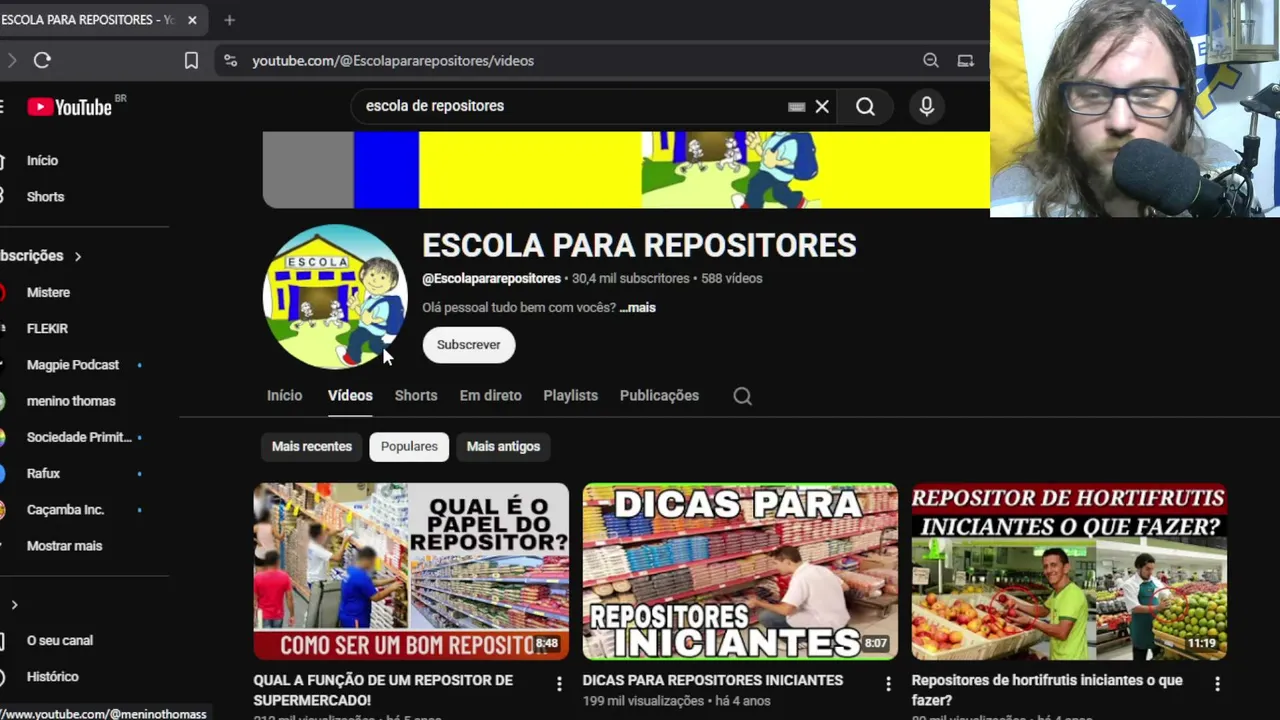
Task: Open video title 'QUAL A FUNÇÃO DE UM REPOSITOR'
Action: pyautogui.click(x=383, y=690)
